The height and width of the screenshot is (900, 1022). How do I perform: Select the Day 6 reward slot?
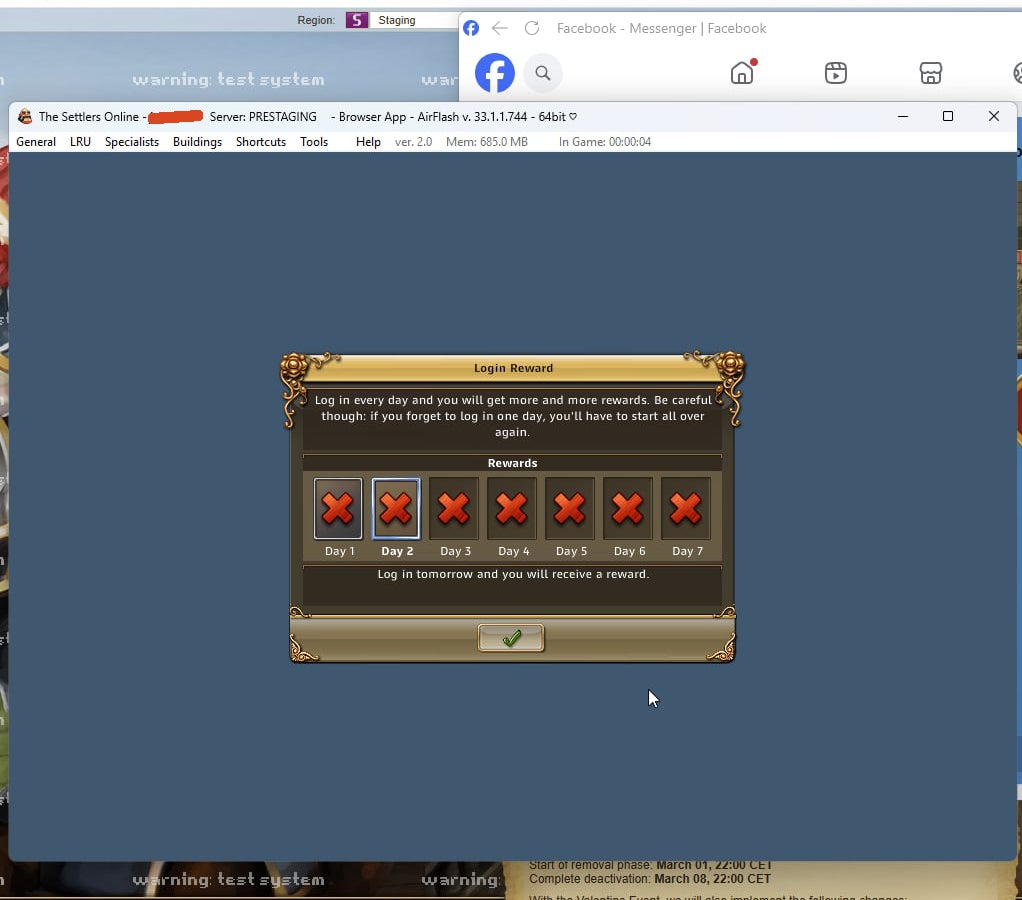(628, 508)
